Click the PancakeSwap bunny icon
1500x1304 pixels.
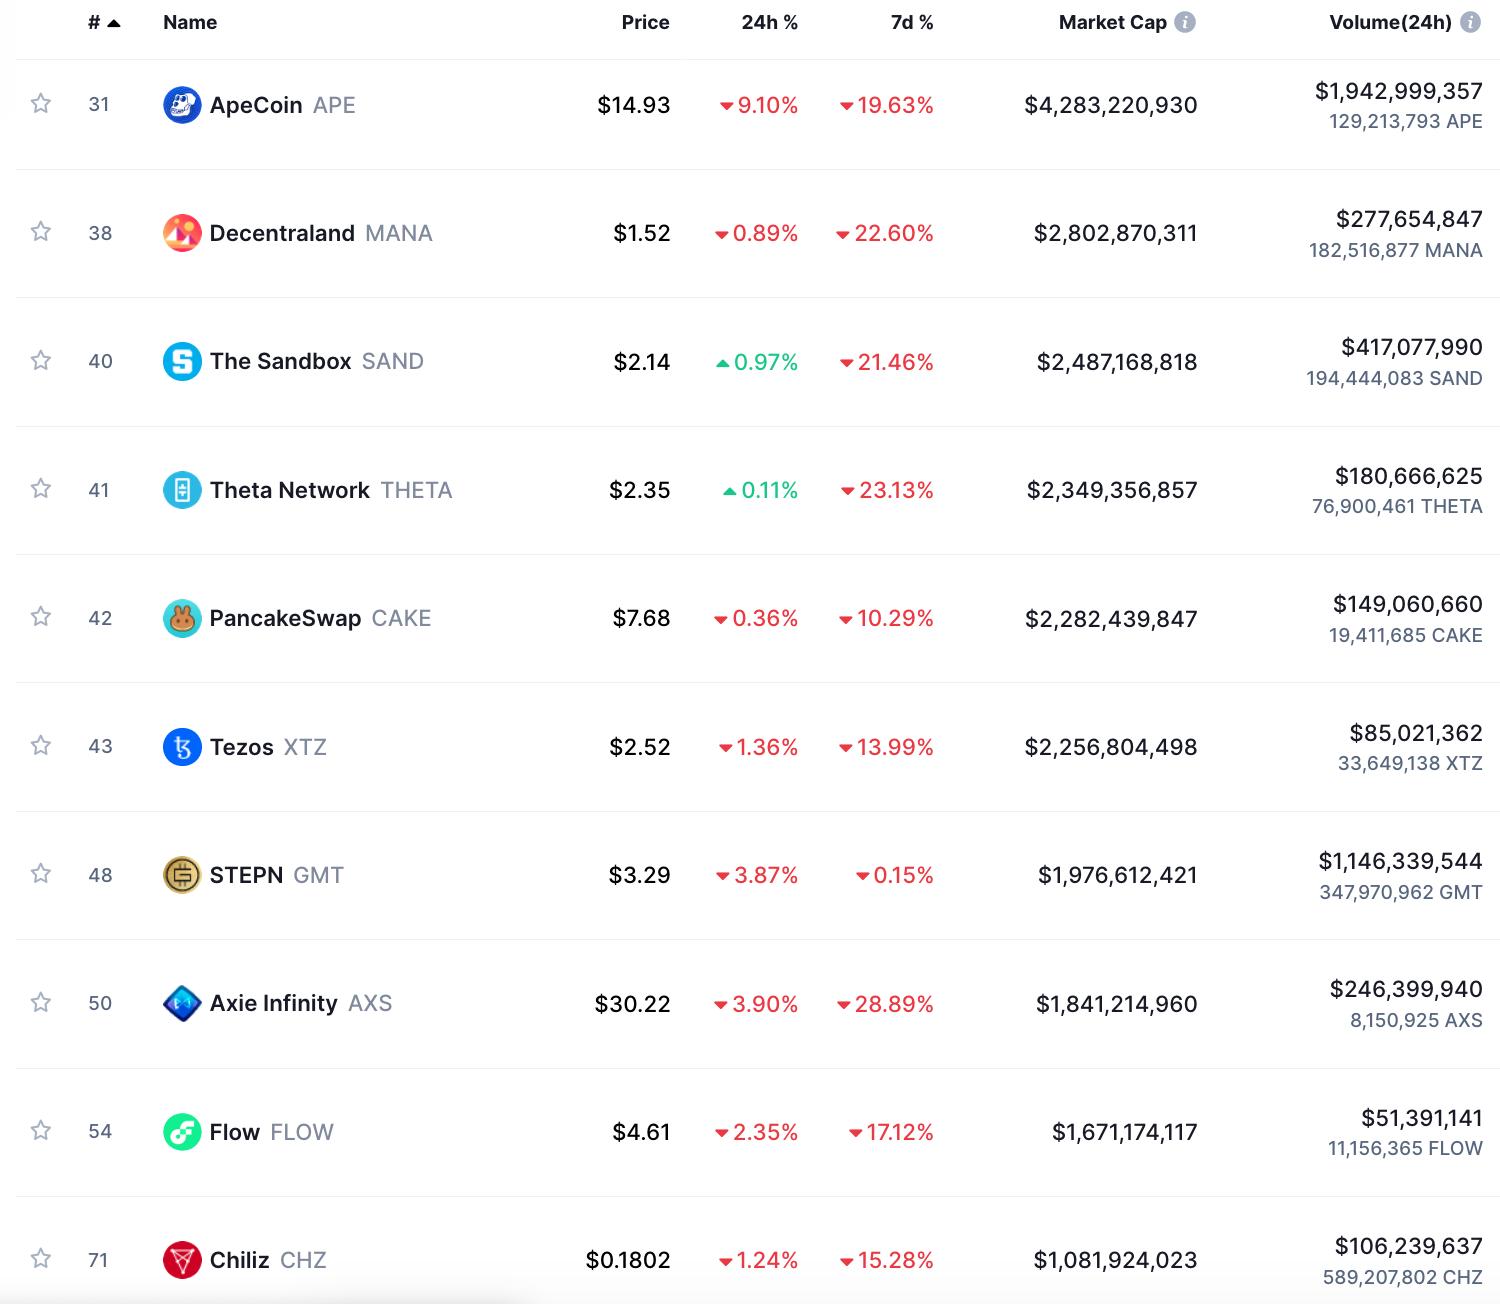[182, 618]
